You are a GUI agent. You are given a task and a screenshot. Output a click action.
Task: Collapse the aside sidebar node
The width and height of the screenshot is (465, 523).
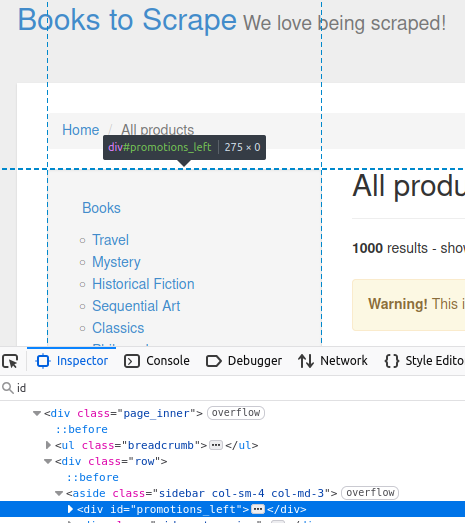coord(59,493)
